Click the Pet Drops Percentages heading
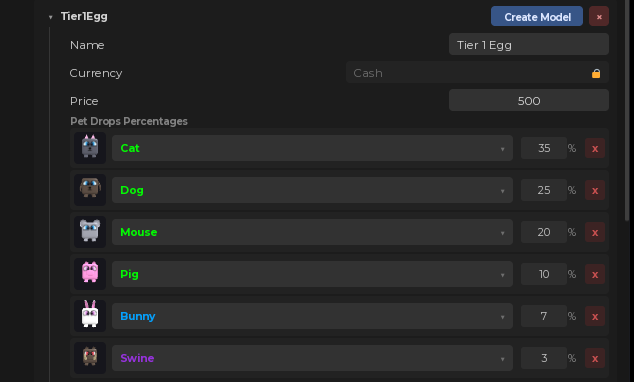Viewport: 634px width, 382px height. 129,121
